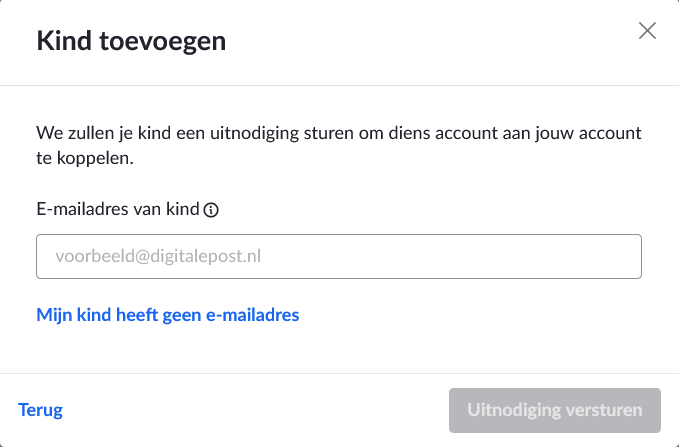Click the info icon beside E-mailadres van kind
The width and height of the screenshot is (679, 447).
pyautogui.click(x=211, y=210)
